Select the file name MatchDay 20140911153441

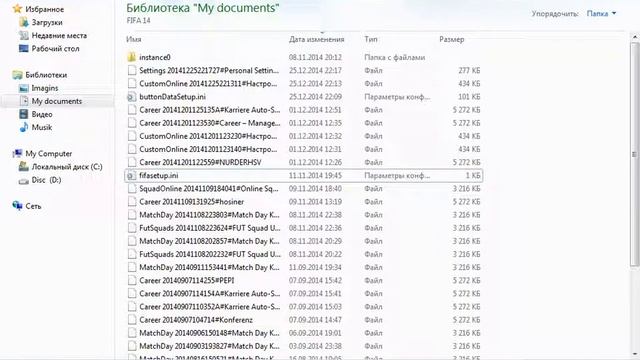pyautogui.click(x=209, y=267)
